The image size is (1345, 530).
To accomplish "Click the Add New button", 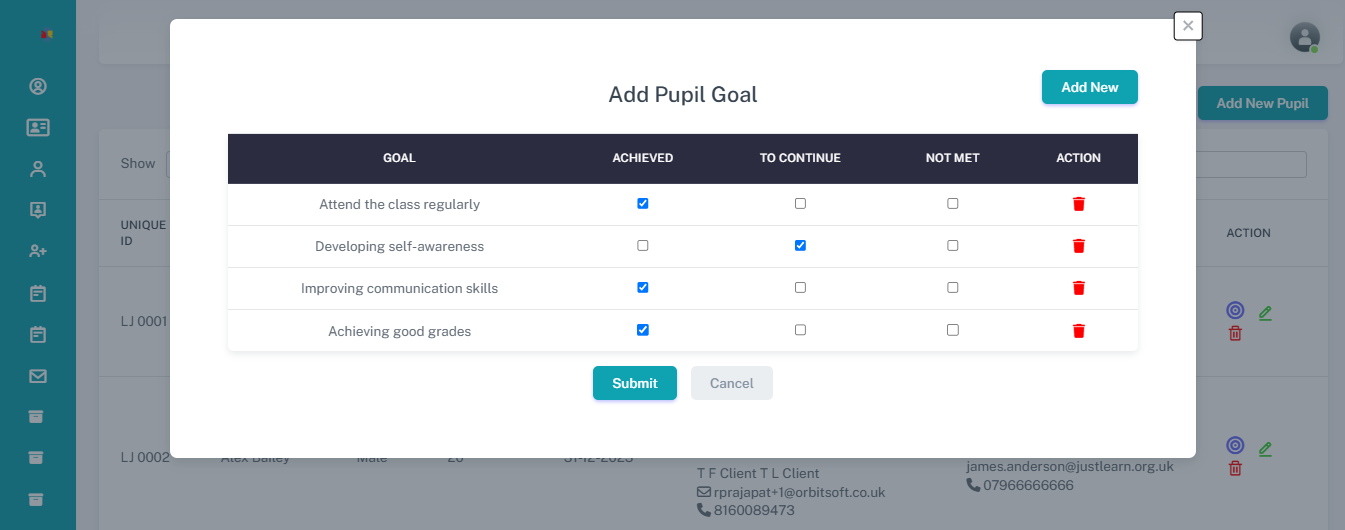I will (1089, 87).
